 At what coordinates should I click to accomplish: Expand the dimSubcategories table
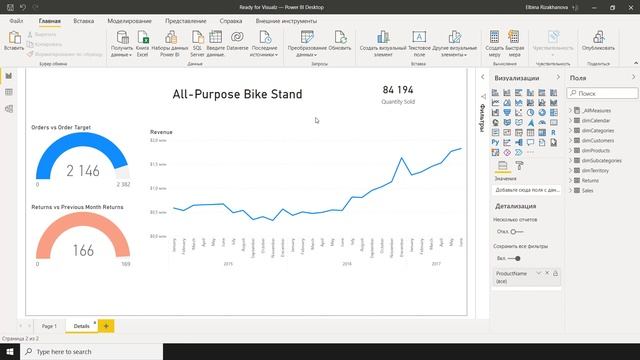tap(571, 160)
